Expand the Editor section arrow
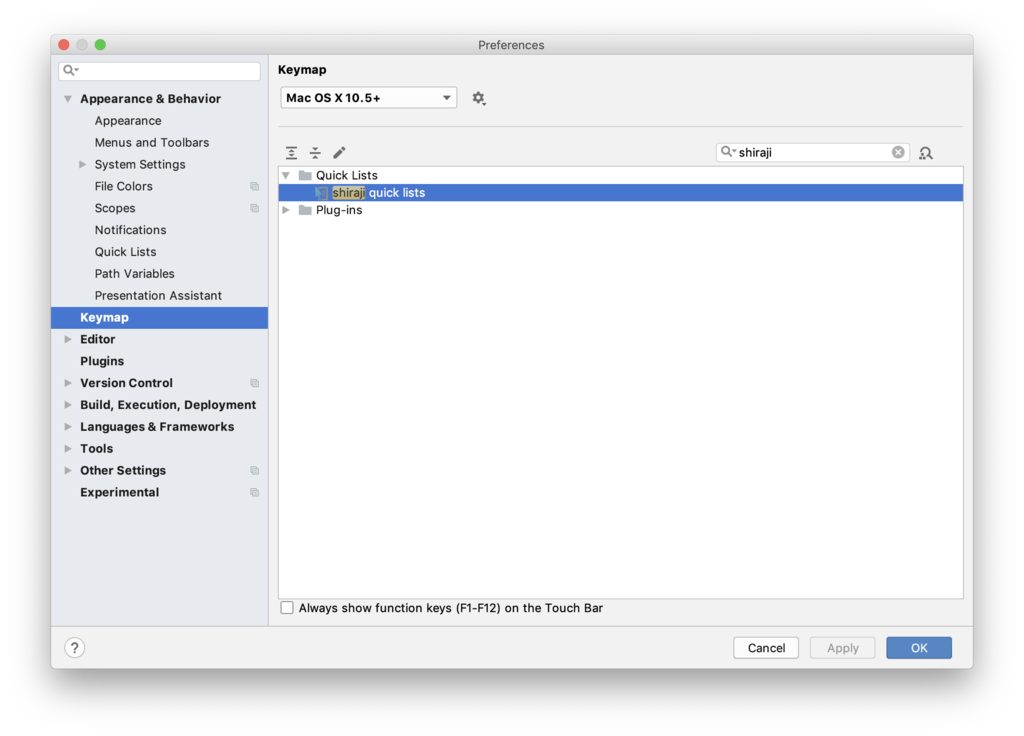The height and width of the screenshot is (736, 1024). (68, 339)
